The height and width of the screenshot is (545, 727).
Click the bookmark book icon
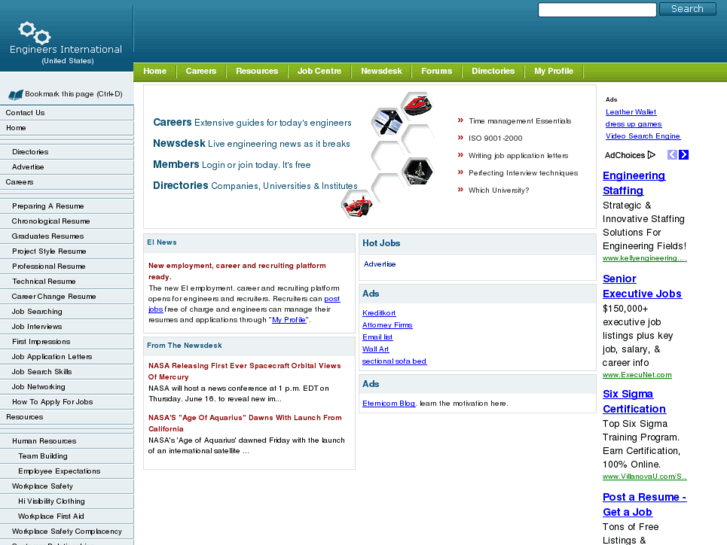(15, 95)
